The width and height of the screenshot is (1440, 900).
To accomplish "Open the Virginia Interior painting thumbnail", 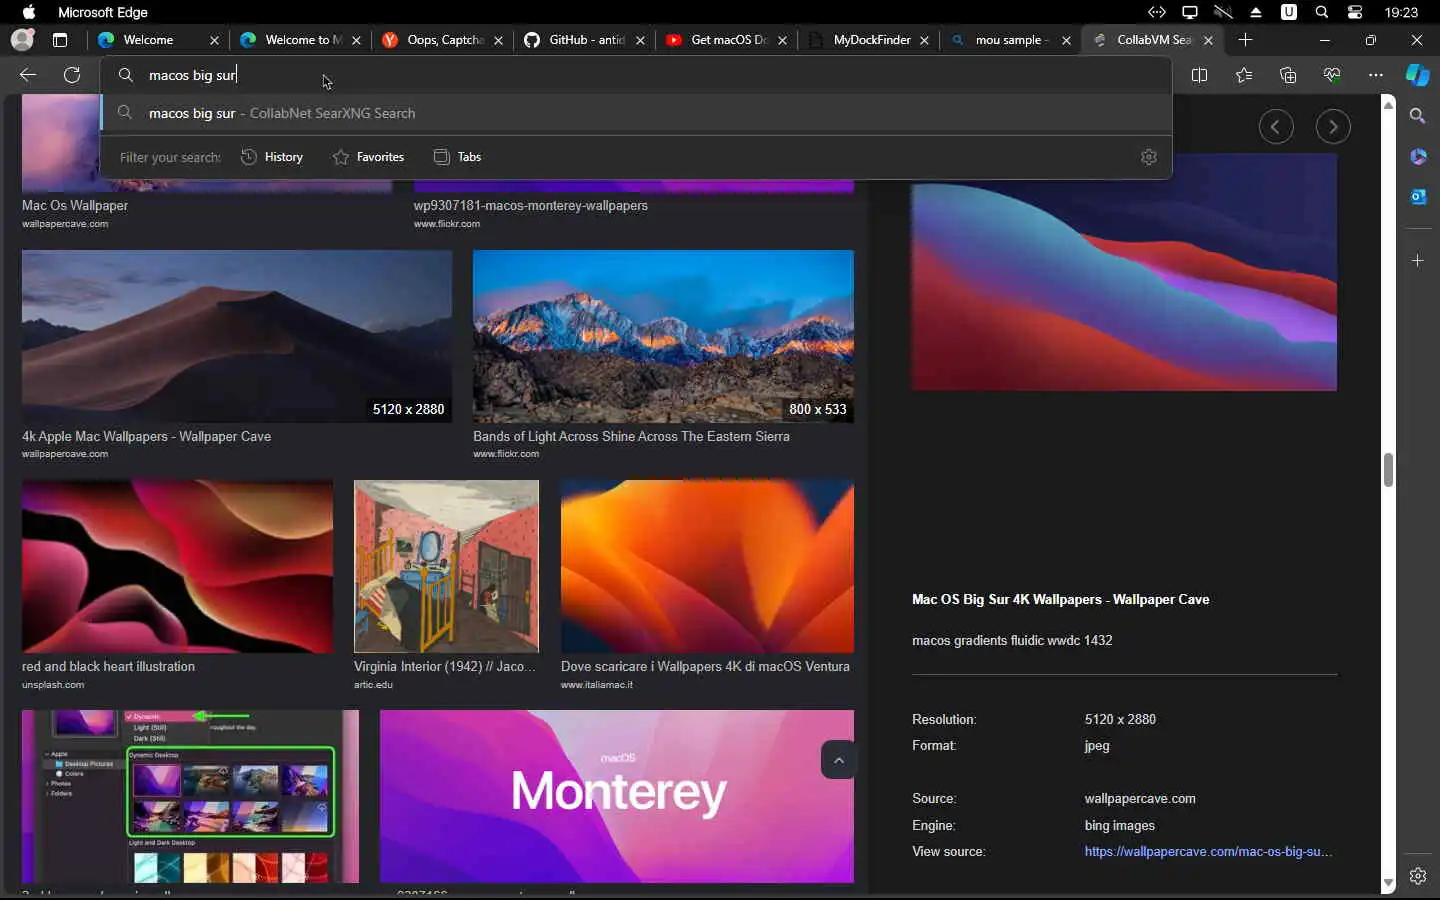I will (x=446, y=566).
